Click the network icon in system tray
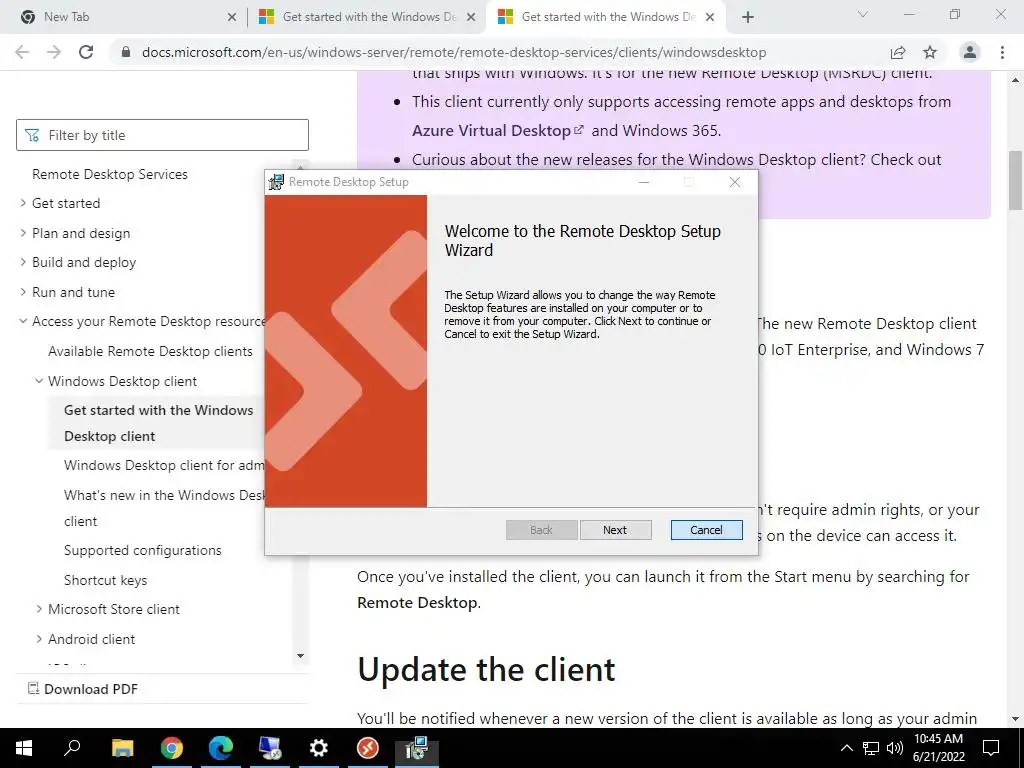 point(871,748)
